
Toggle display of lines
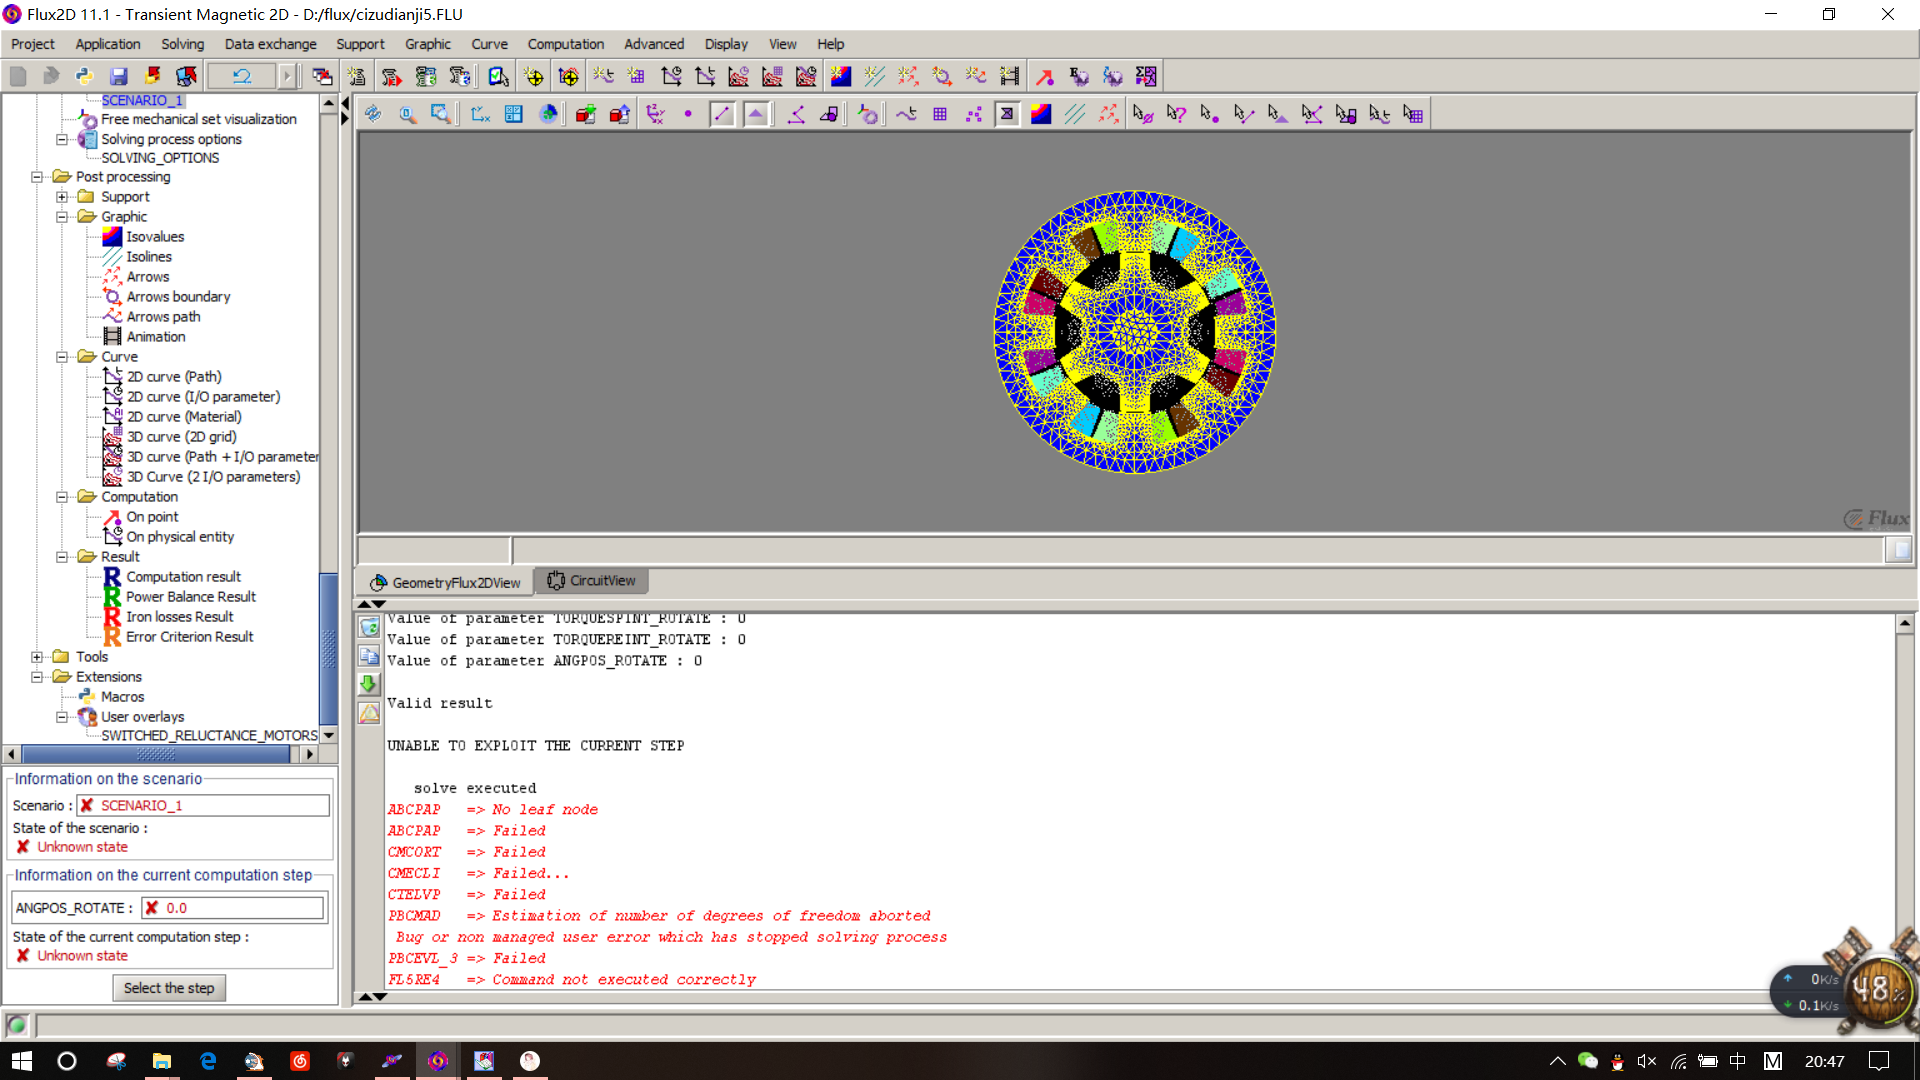coord(722,114)
